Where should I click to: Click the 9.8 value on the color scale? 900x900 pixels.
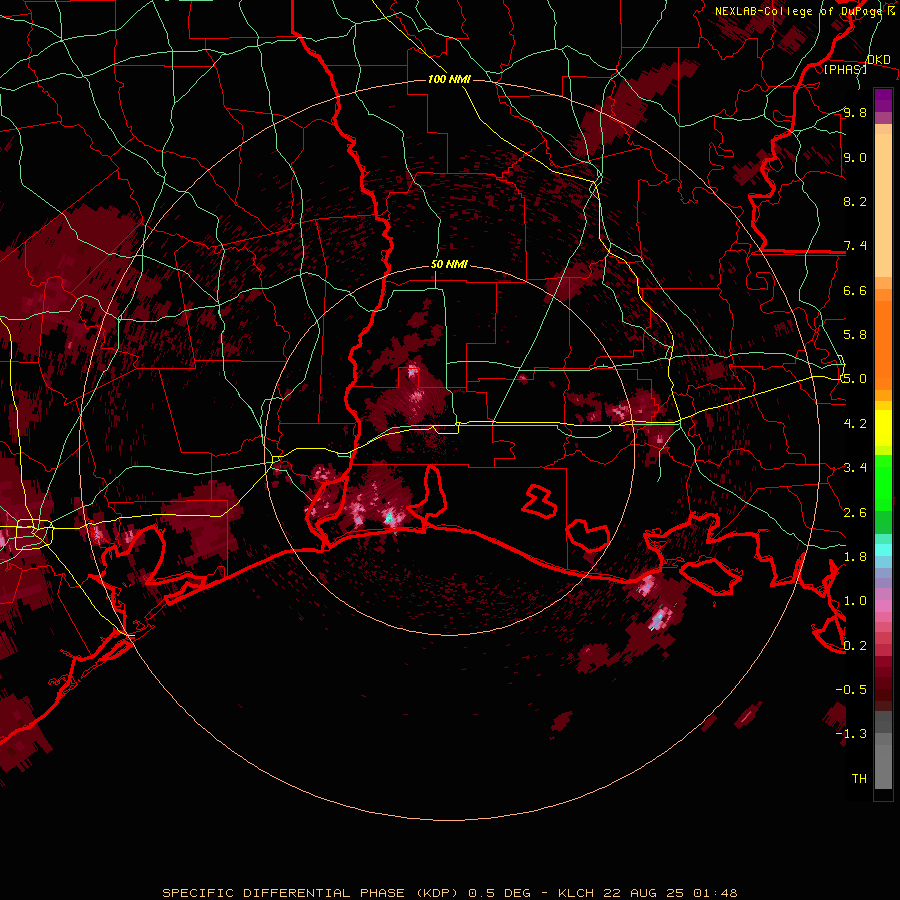855,112
